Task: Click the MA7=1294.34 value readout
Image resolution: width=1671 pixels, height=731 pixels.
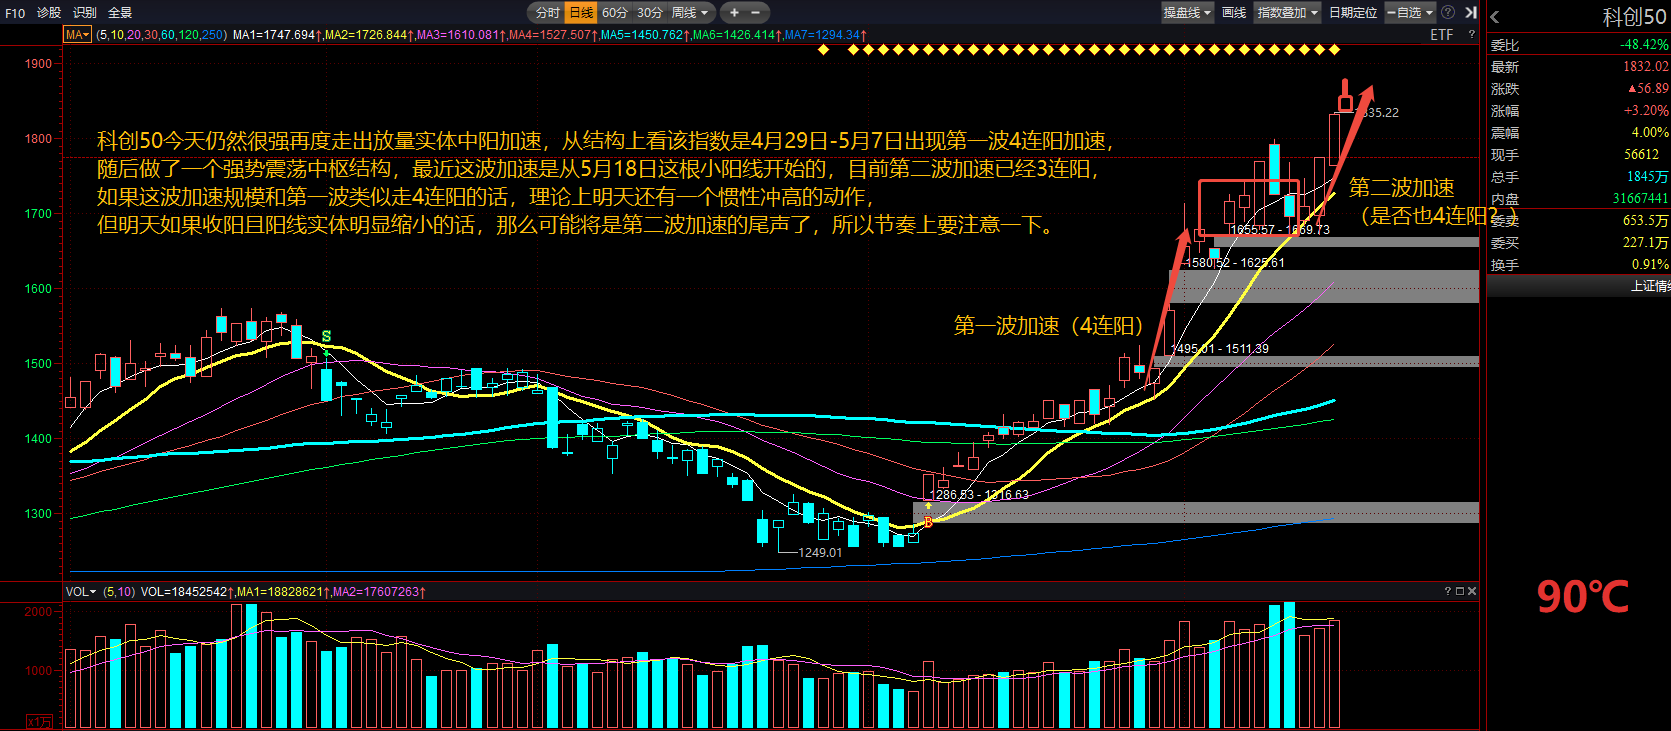Action: tap(821, 35)
